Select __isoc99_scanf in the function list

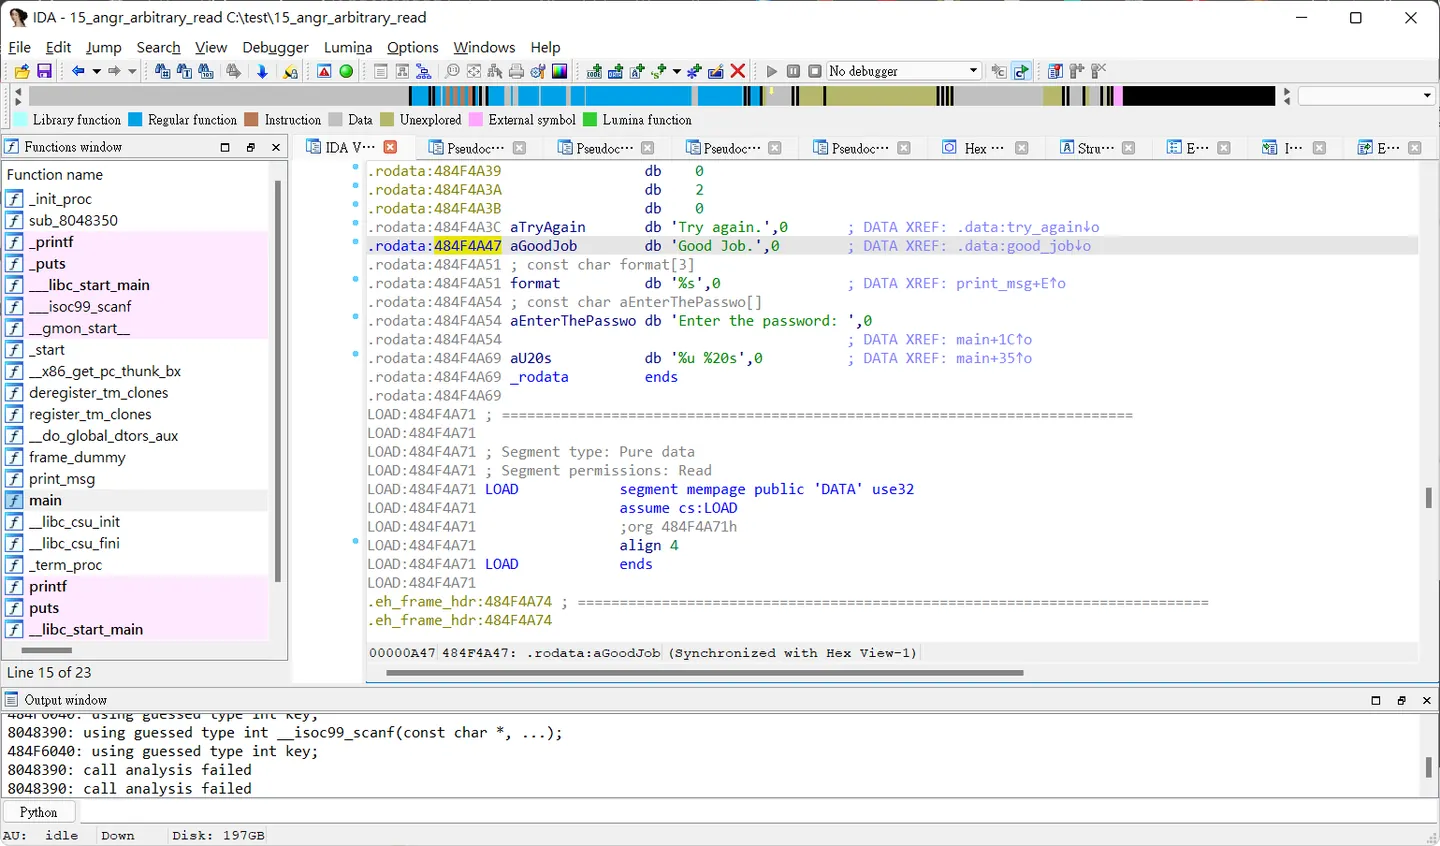tap(80, 307)
